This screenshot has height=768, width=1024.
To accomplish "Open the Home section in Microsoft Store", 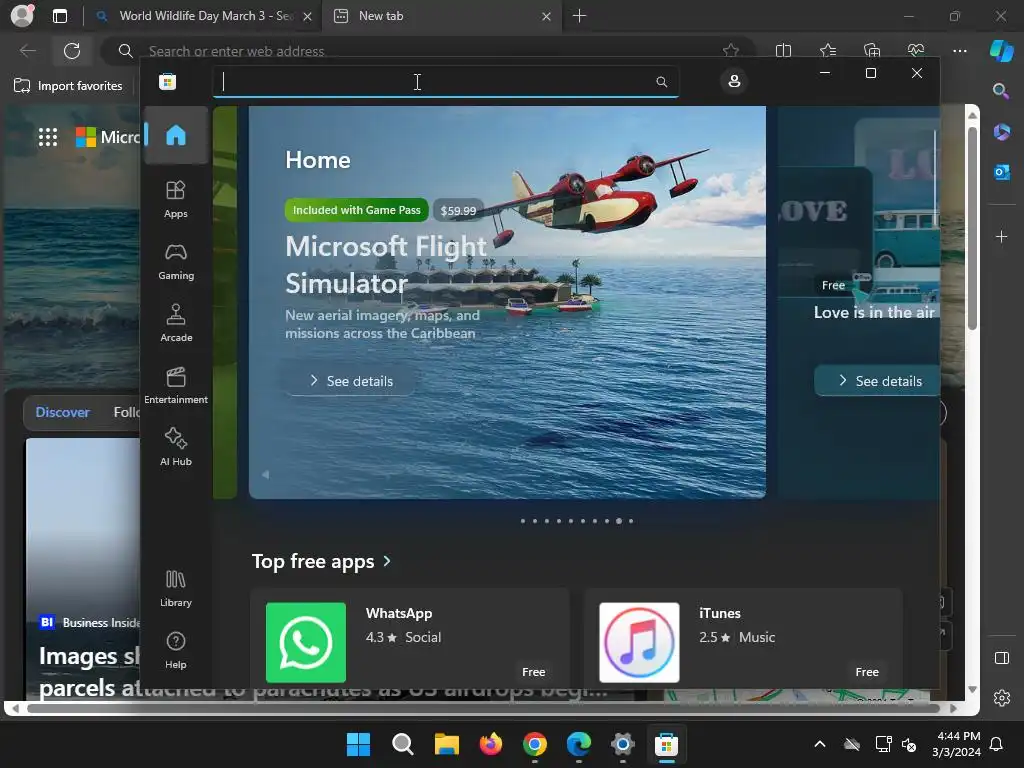I will pos(176,135).
